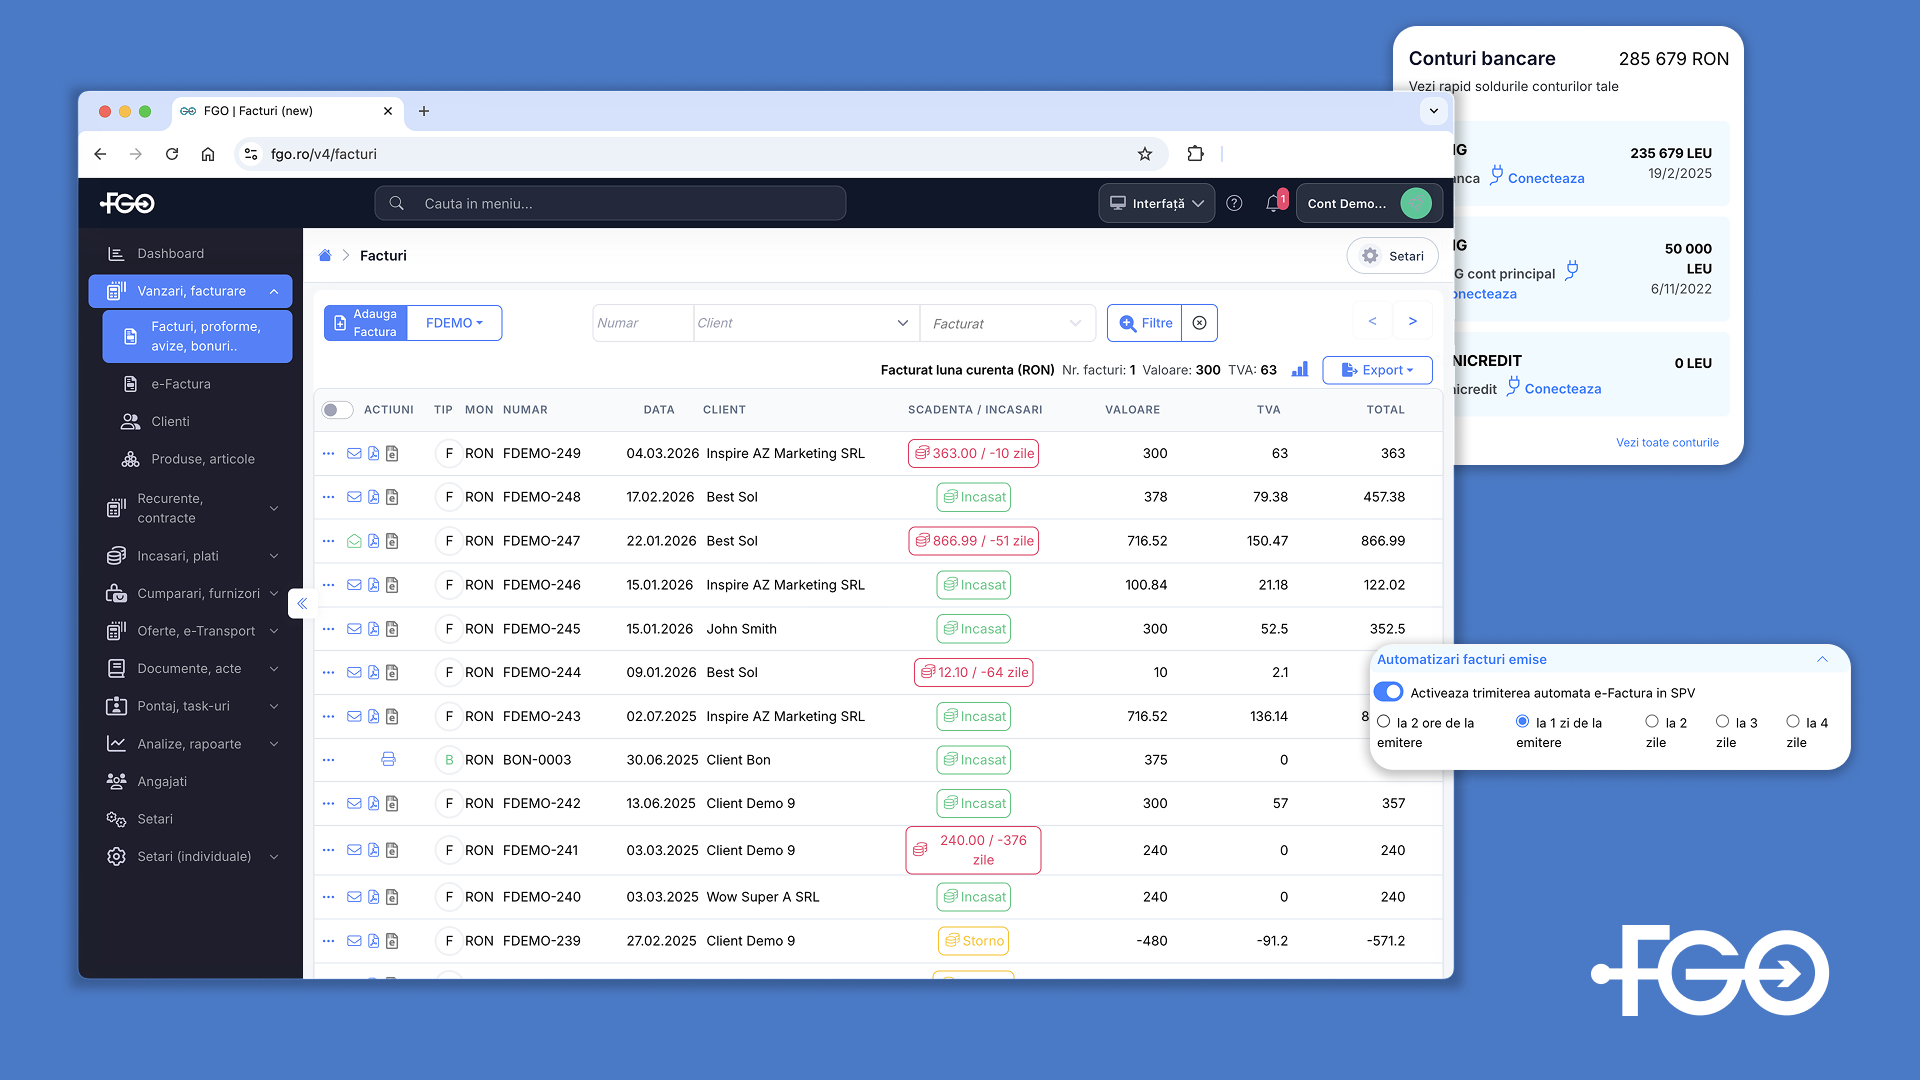Open the Client filter dropdown

pos(806,323)
